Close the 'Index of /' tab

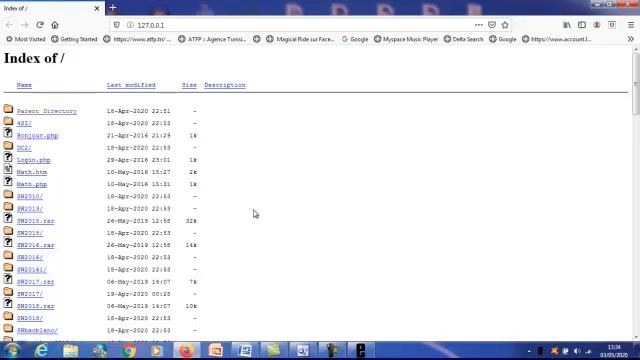click(97, 8)
